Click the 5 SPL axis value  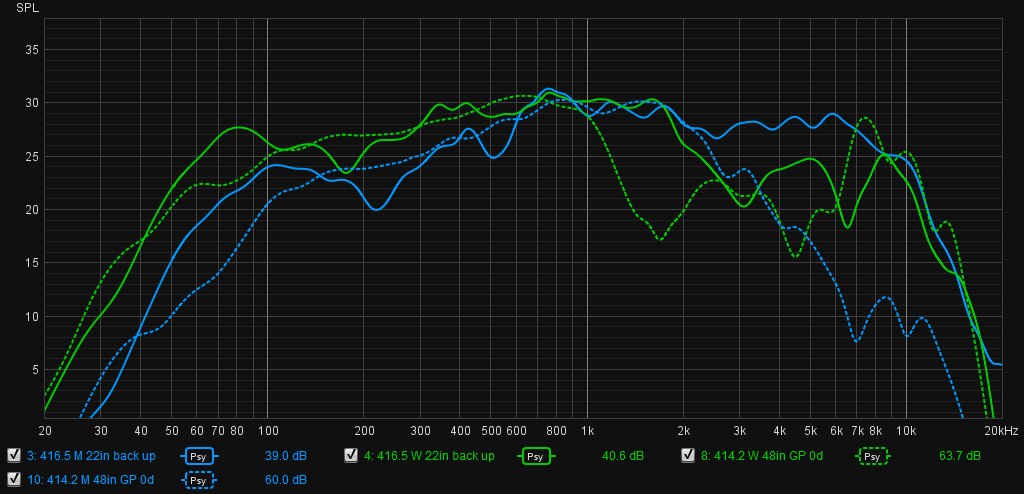(35, 370)
